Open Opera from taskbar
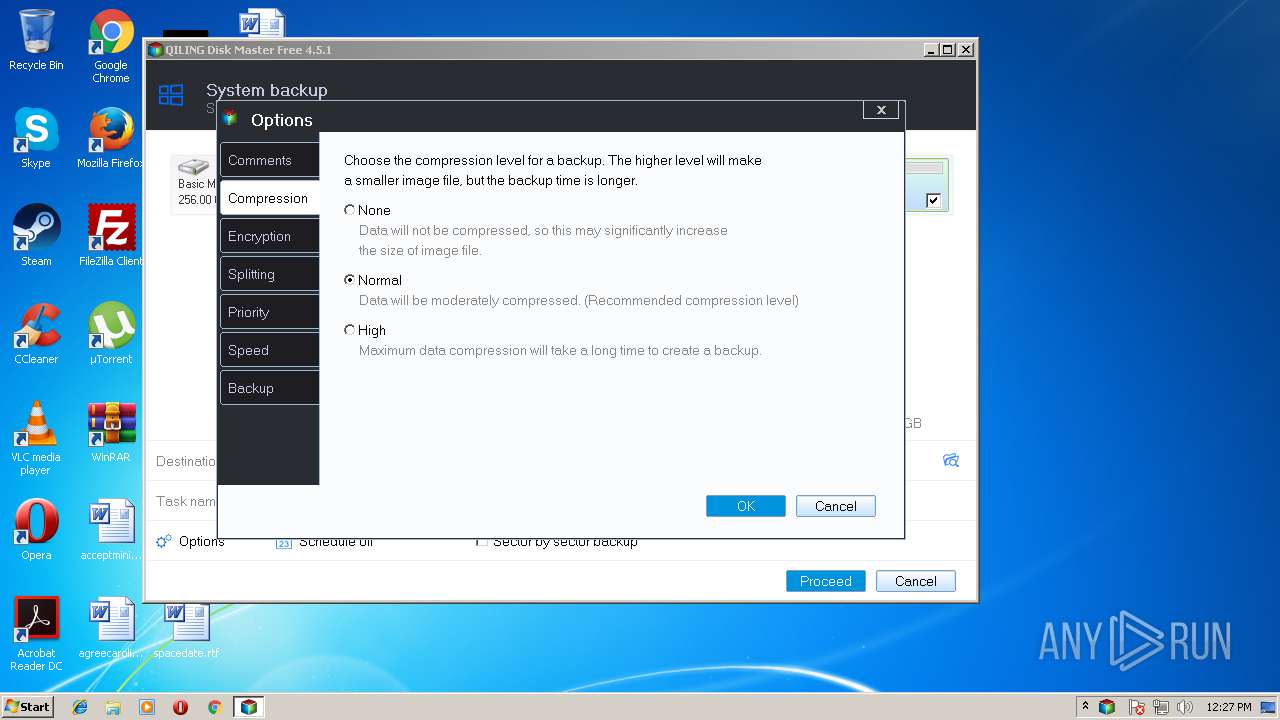This screenshot has width=1280, height=720. coord(180,707)
